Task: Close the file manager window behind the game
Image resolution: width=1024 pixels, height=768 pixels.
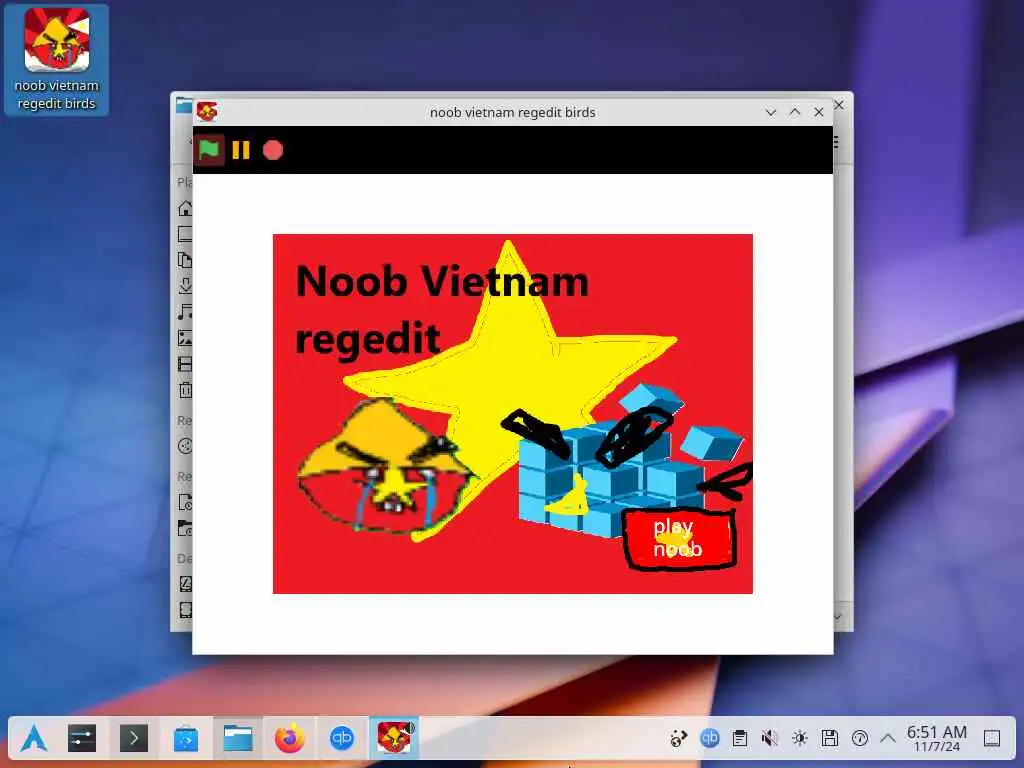Action: (840, 104)
